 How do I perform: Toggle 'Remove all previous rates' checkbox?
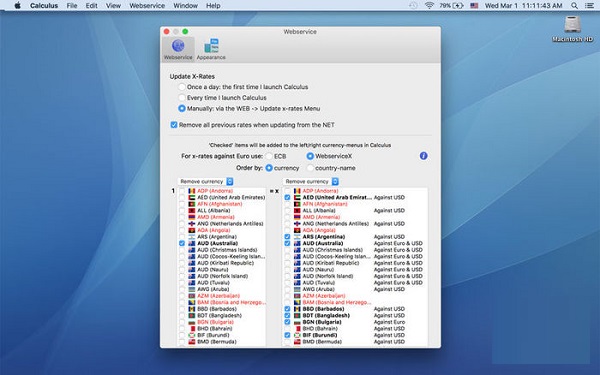click(174, 125)
